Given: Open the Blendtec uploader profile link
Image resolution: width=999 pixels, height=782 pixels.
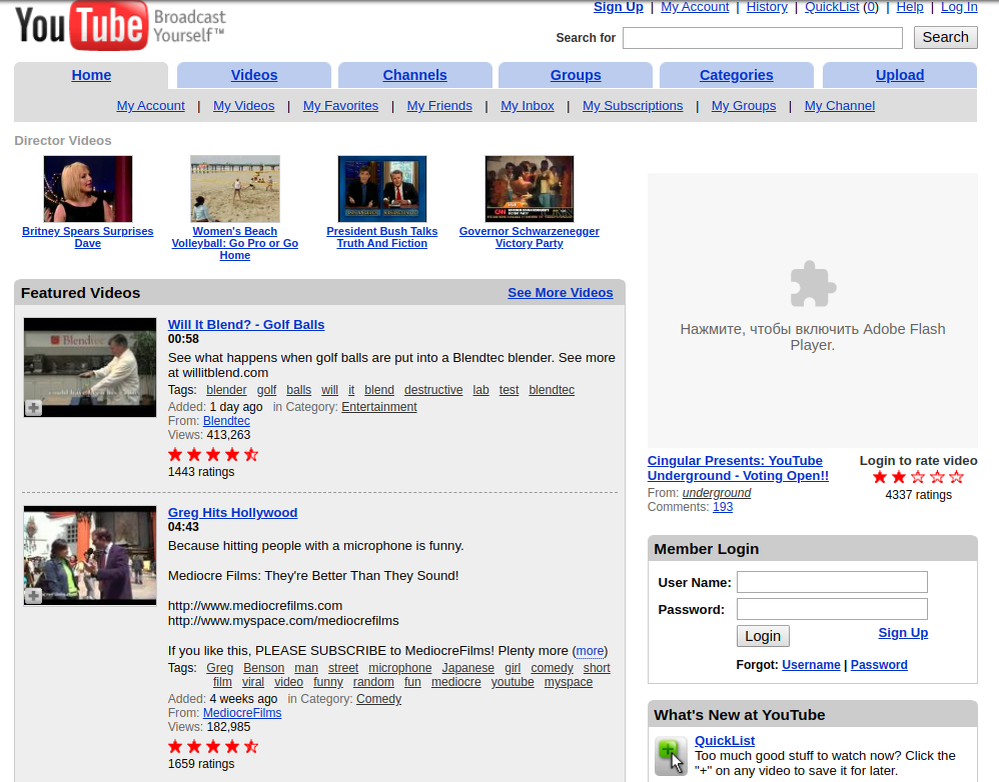Looking at the screenshot, I should 226,421.
